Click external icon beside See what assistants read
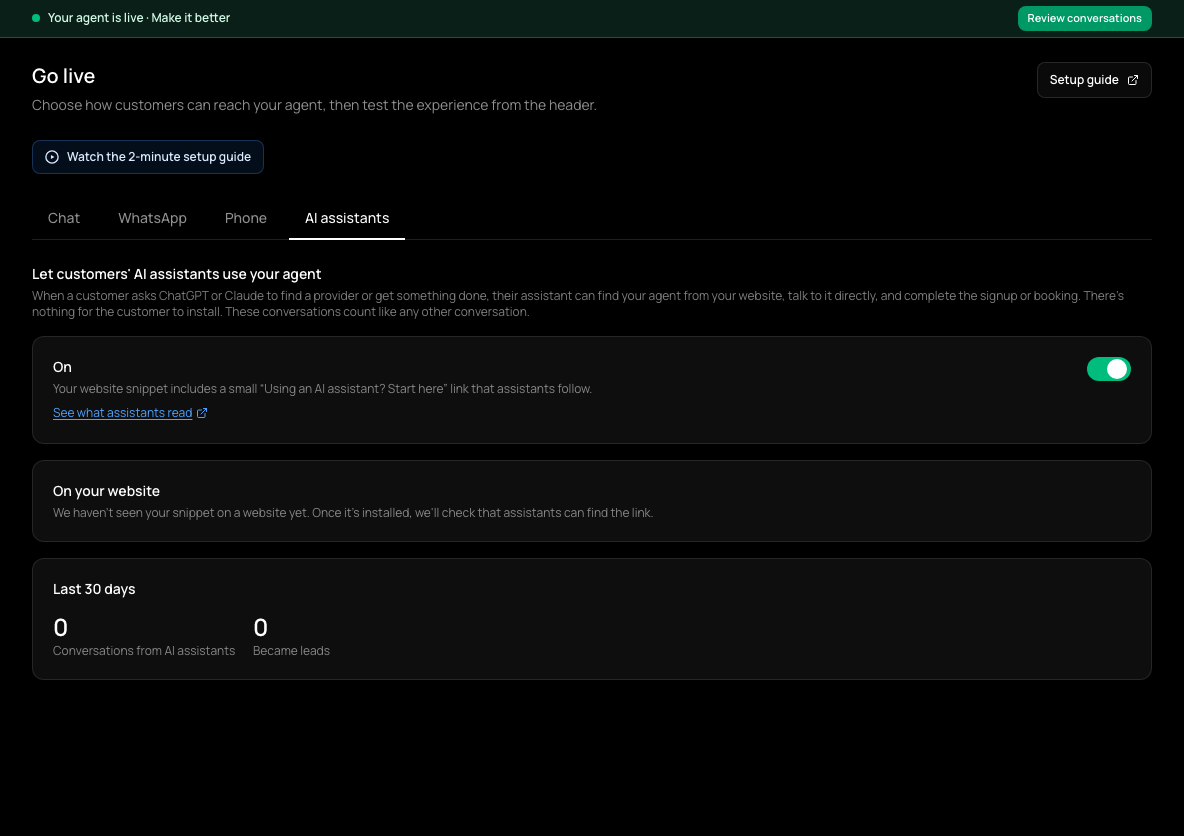Image resolution: width=1184 pixels, height=836 pixels. [202, 413]
